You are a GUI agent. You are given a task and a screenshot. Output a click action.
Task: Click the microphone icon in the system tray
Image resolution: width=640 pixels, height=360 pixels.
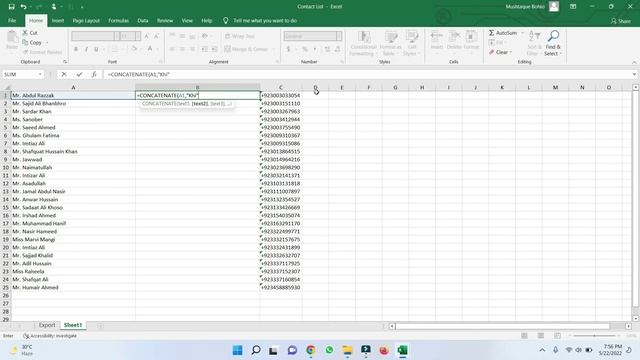coord(555,350)
